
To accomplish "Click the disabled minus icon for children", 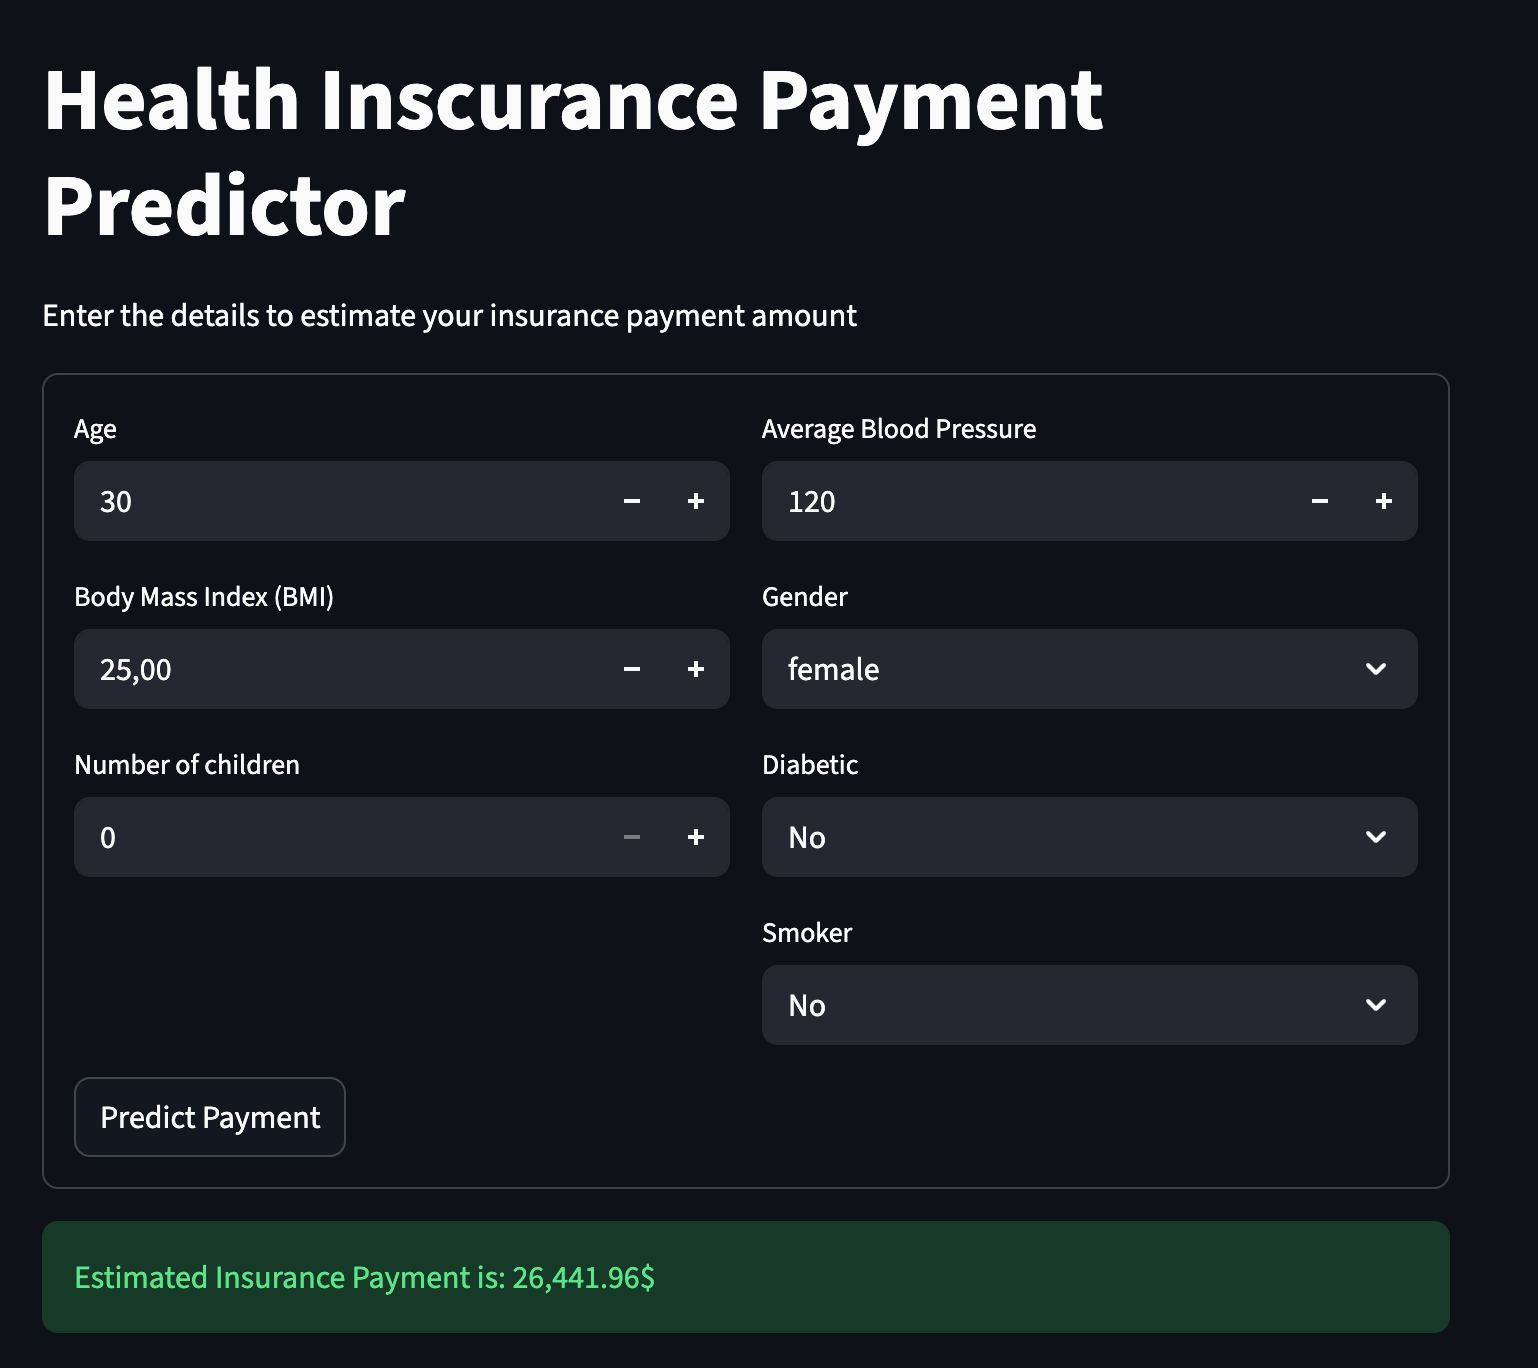I will pos(632,837).
